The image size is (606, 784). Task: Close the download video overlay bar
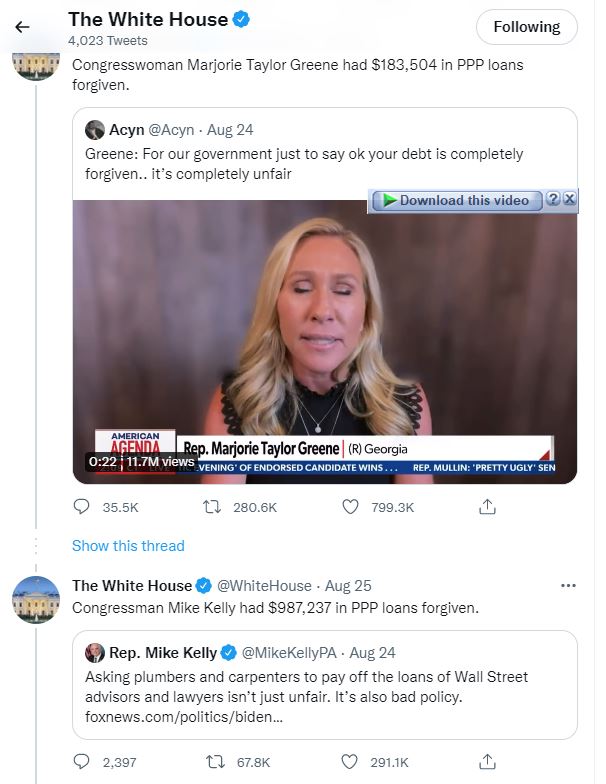pyautogui.click(x=570, y=199)
